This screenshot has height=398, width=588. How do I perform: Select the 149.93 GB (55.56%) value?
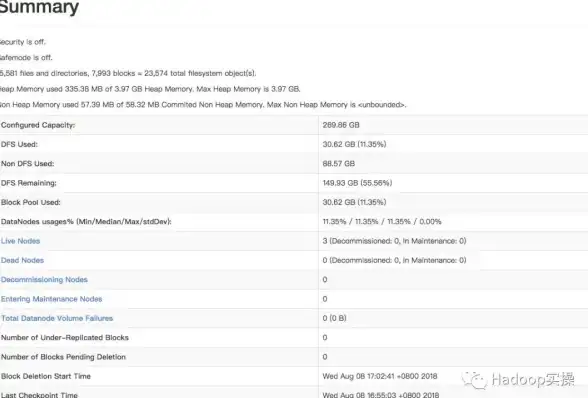pyautogui.click(x=357, y=183)
